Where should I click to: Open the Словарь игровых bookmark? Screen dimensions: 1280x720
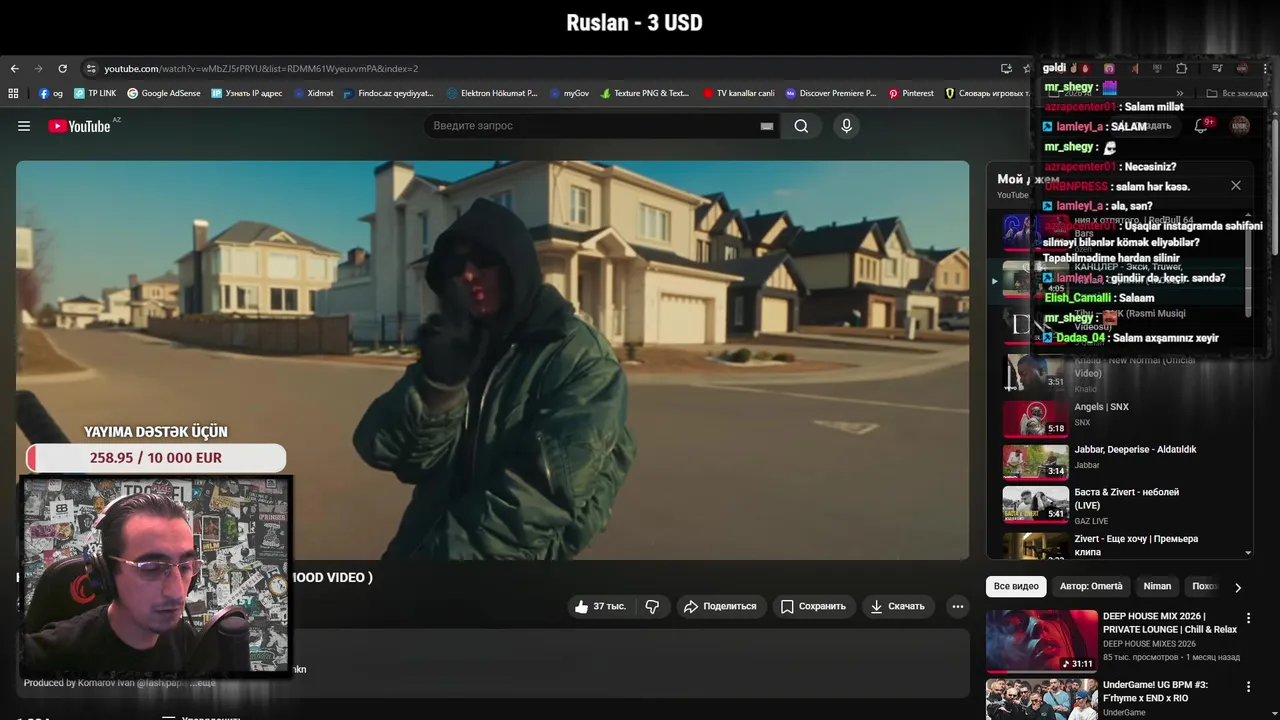coord(986,93)
